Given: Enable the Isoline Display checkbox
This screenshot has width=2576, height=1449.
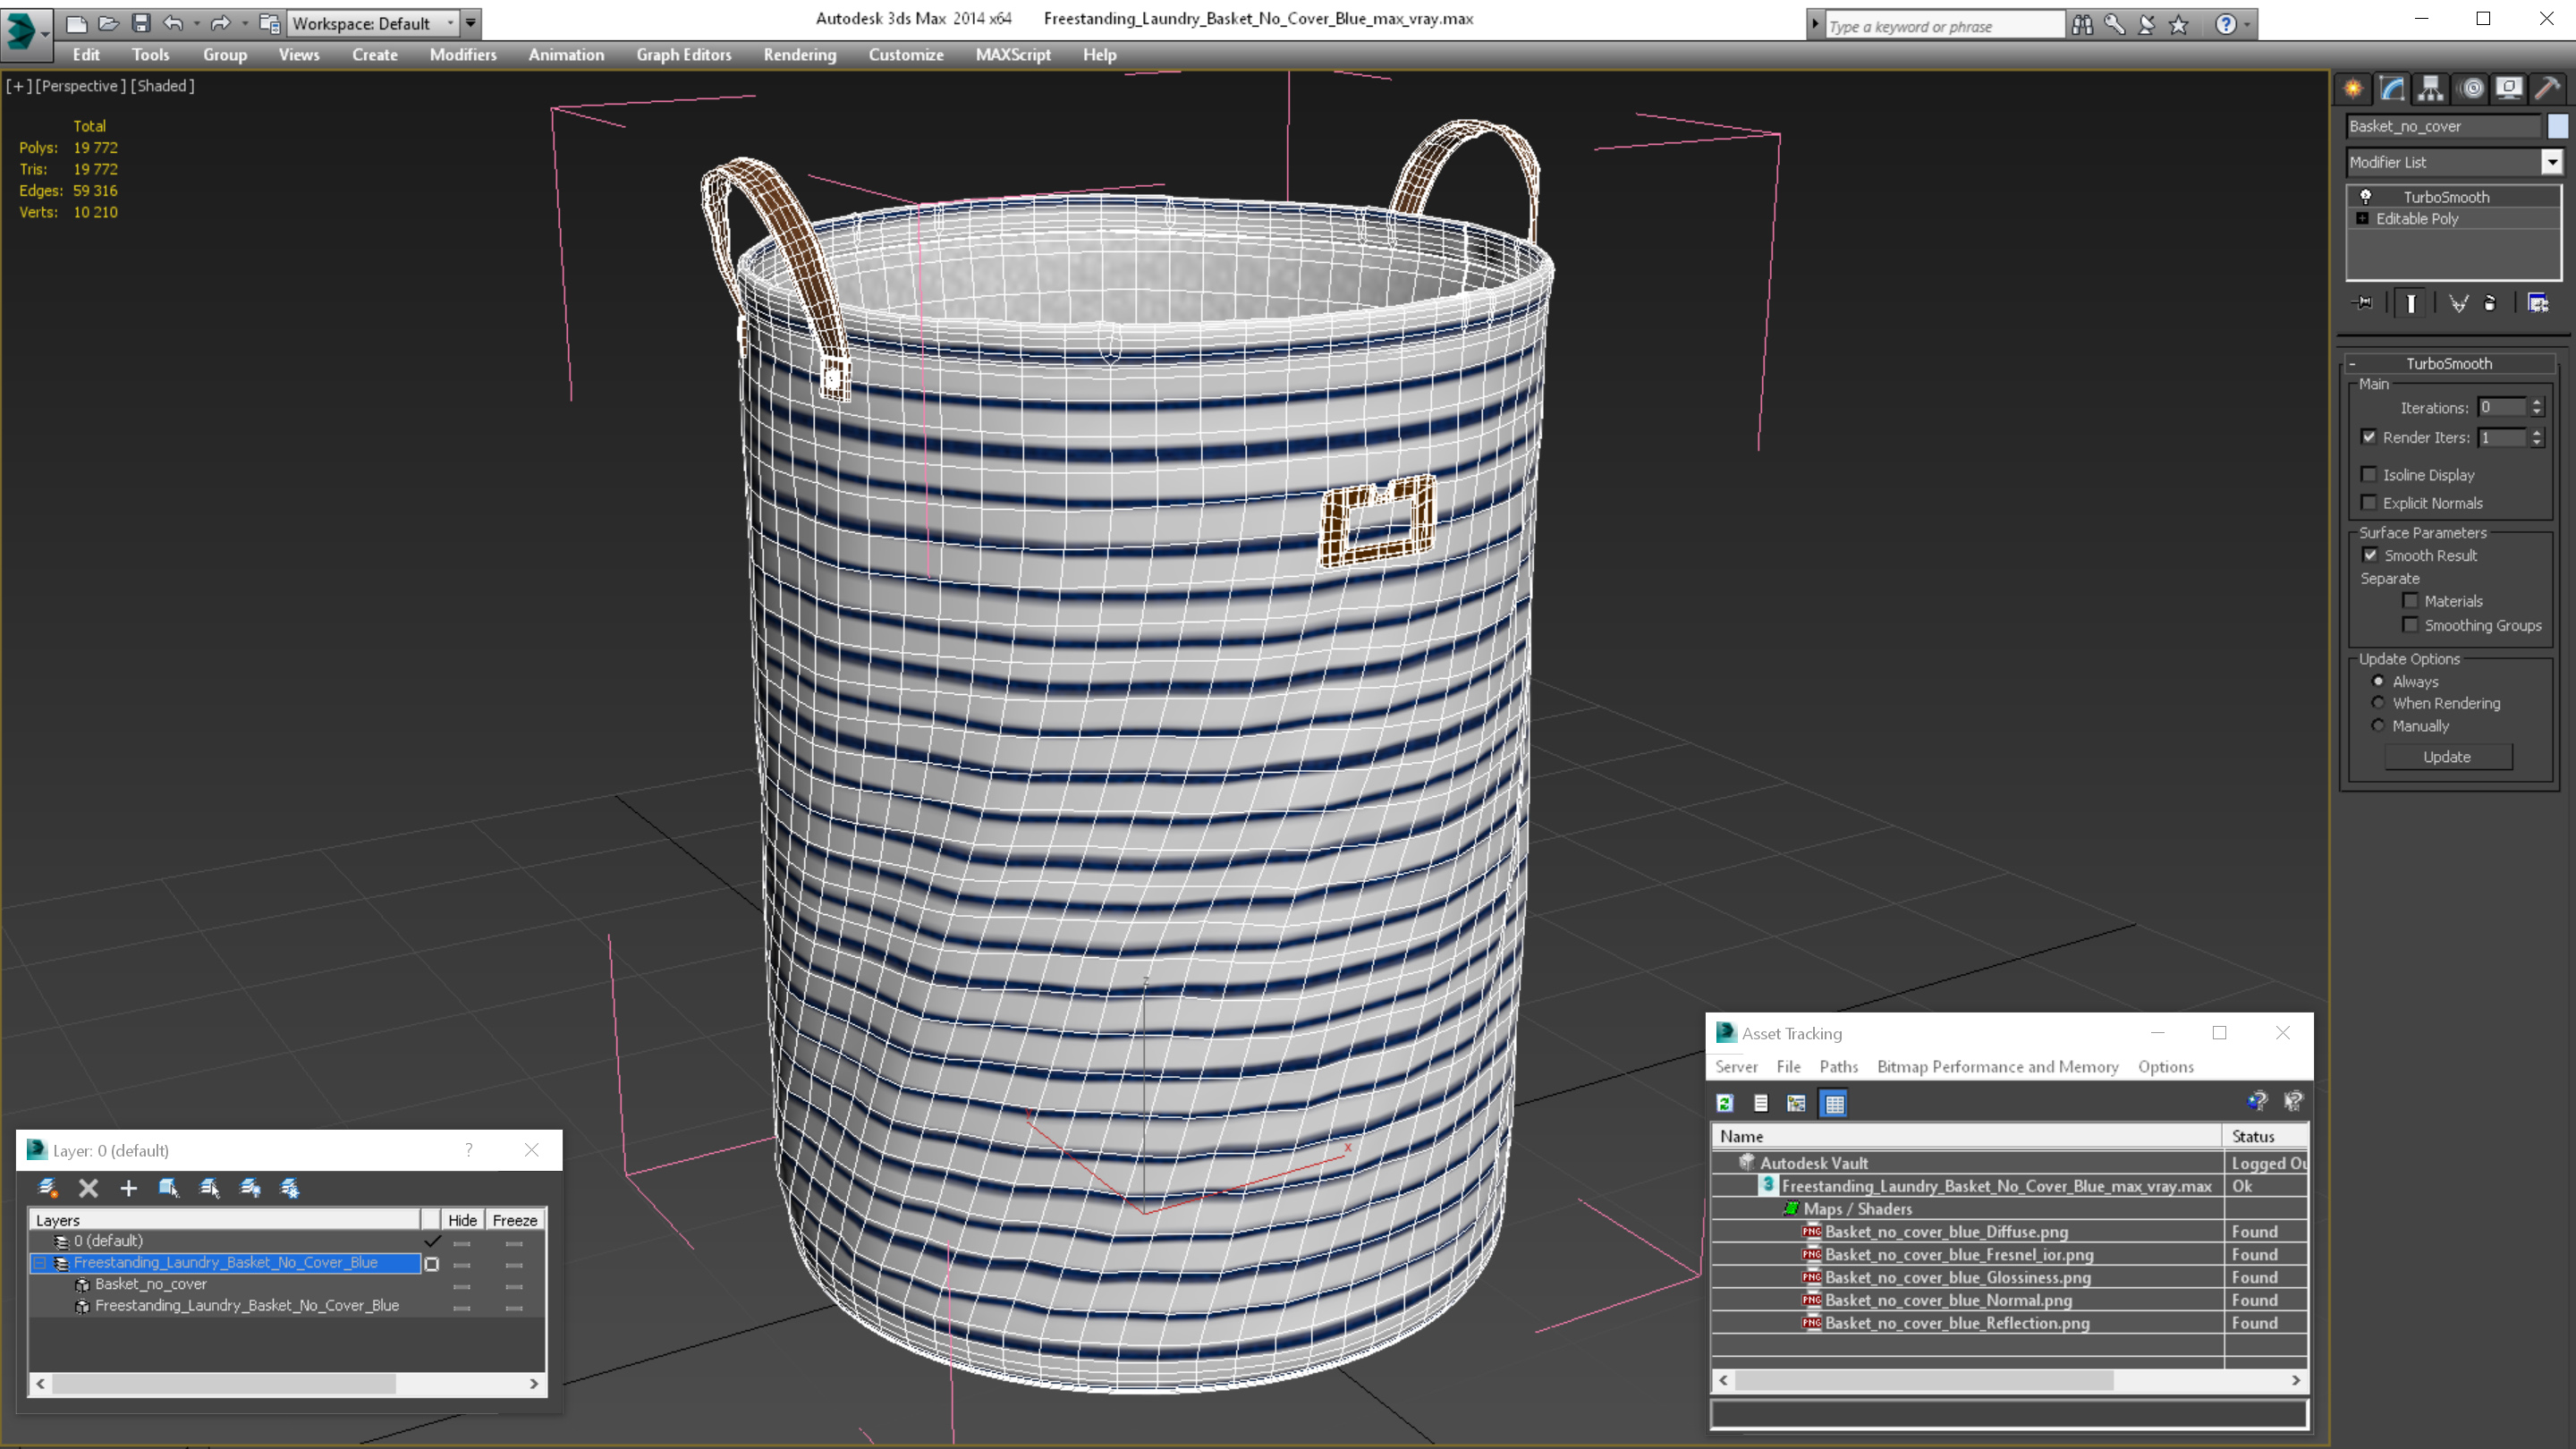Looking at the screenshot, I should pyautogui.click(x=2369, y=474).
